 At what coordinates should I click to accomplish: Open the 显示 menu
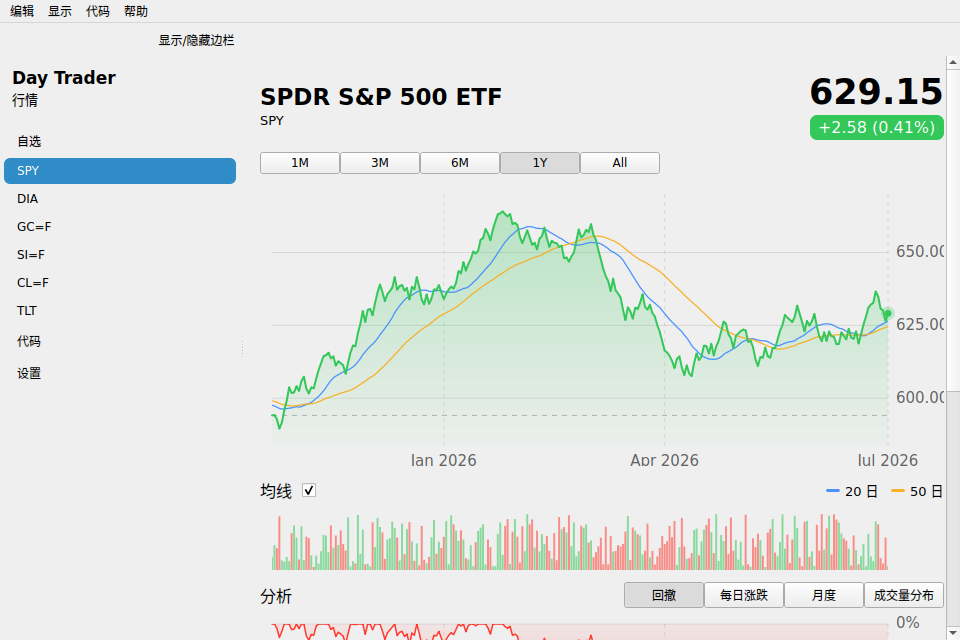pos(60,11)
